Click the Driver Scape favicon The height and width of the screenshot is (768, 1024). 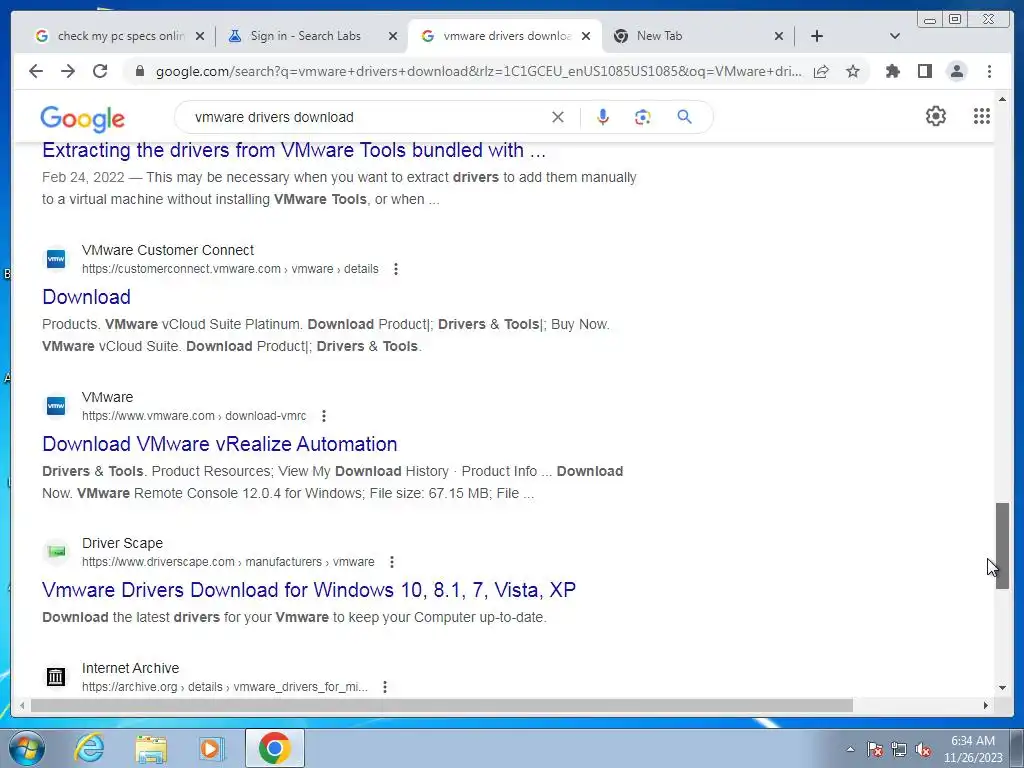pos(56,552)
